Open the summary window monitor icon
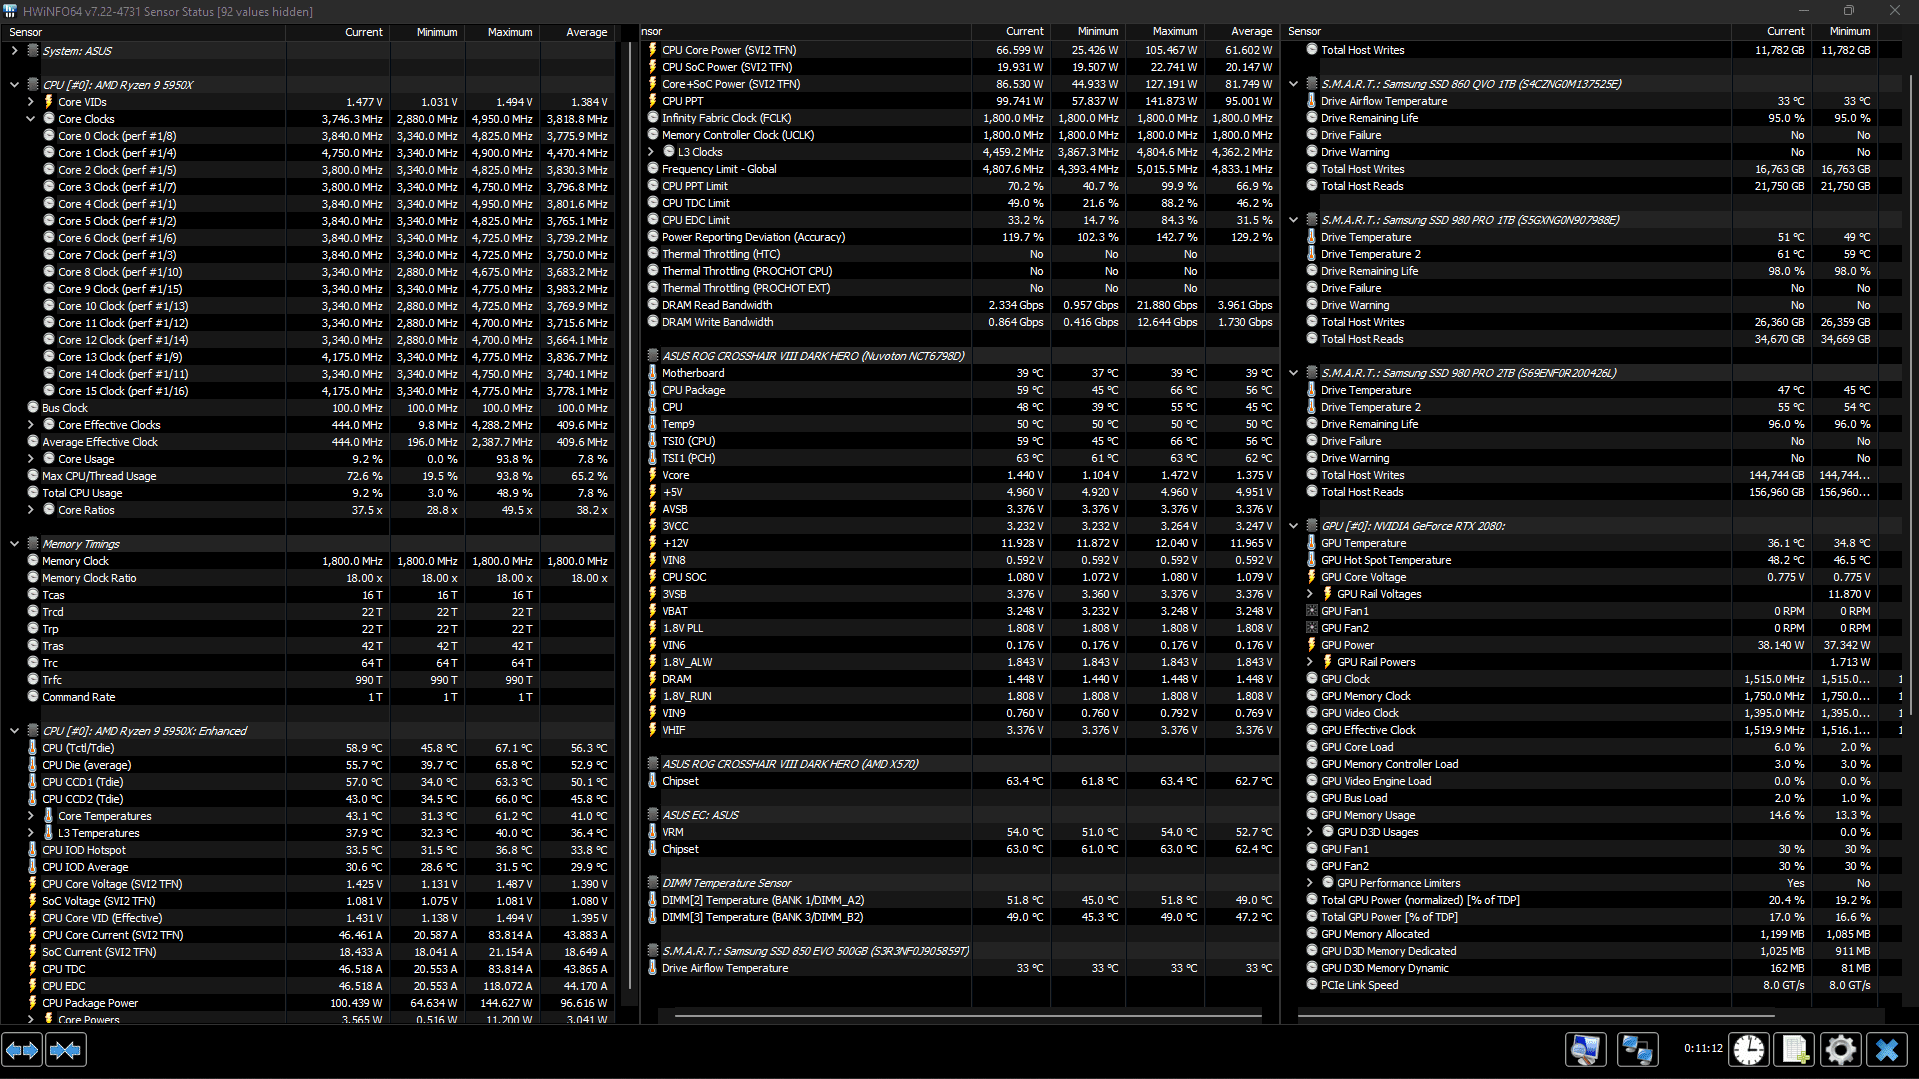The width and height of the screenshot is (1919, 1079). point(1585,1049)
